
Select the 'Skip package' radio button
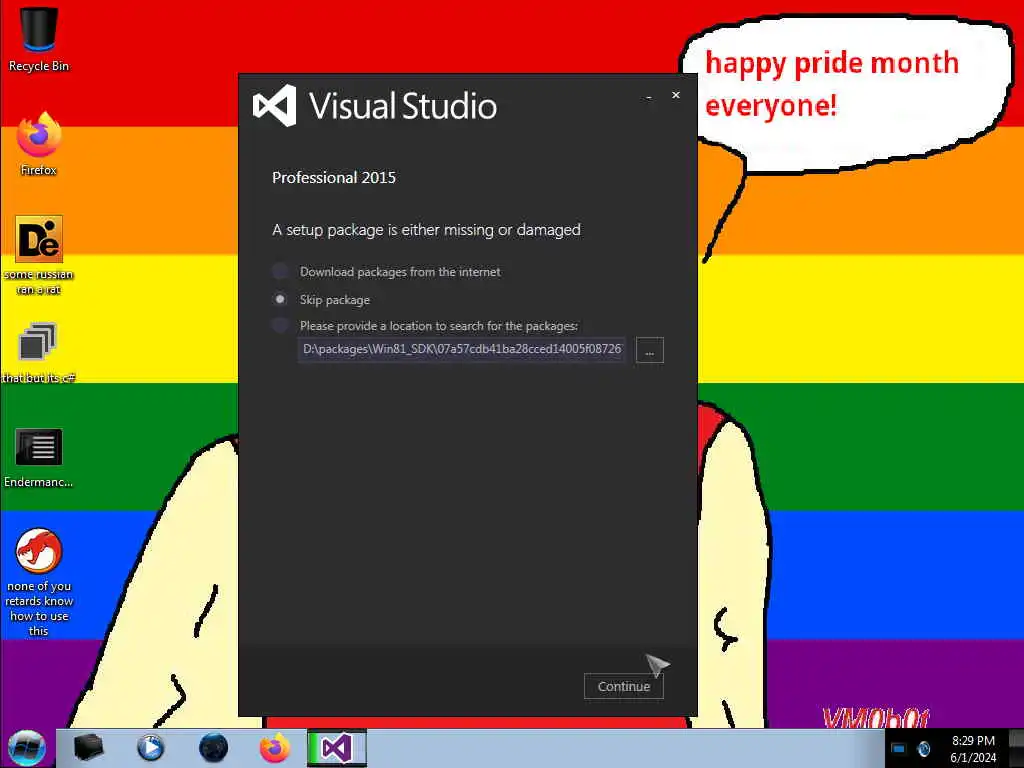pos(280,299)
